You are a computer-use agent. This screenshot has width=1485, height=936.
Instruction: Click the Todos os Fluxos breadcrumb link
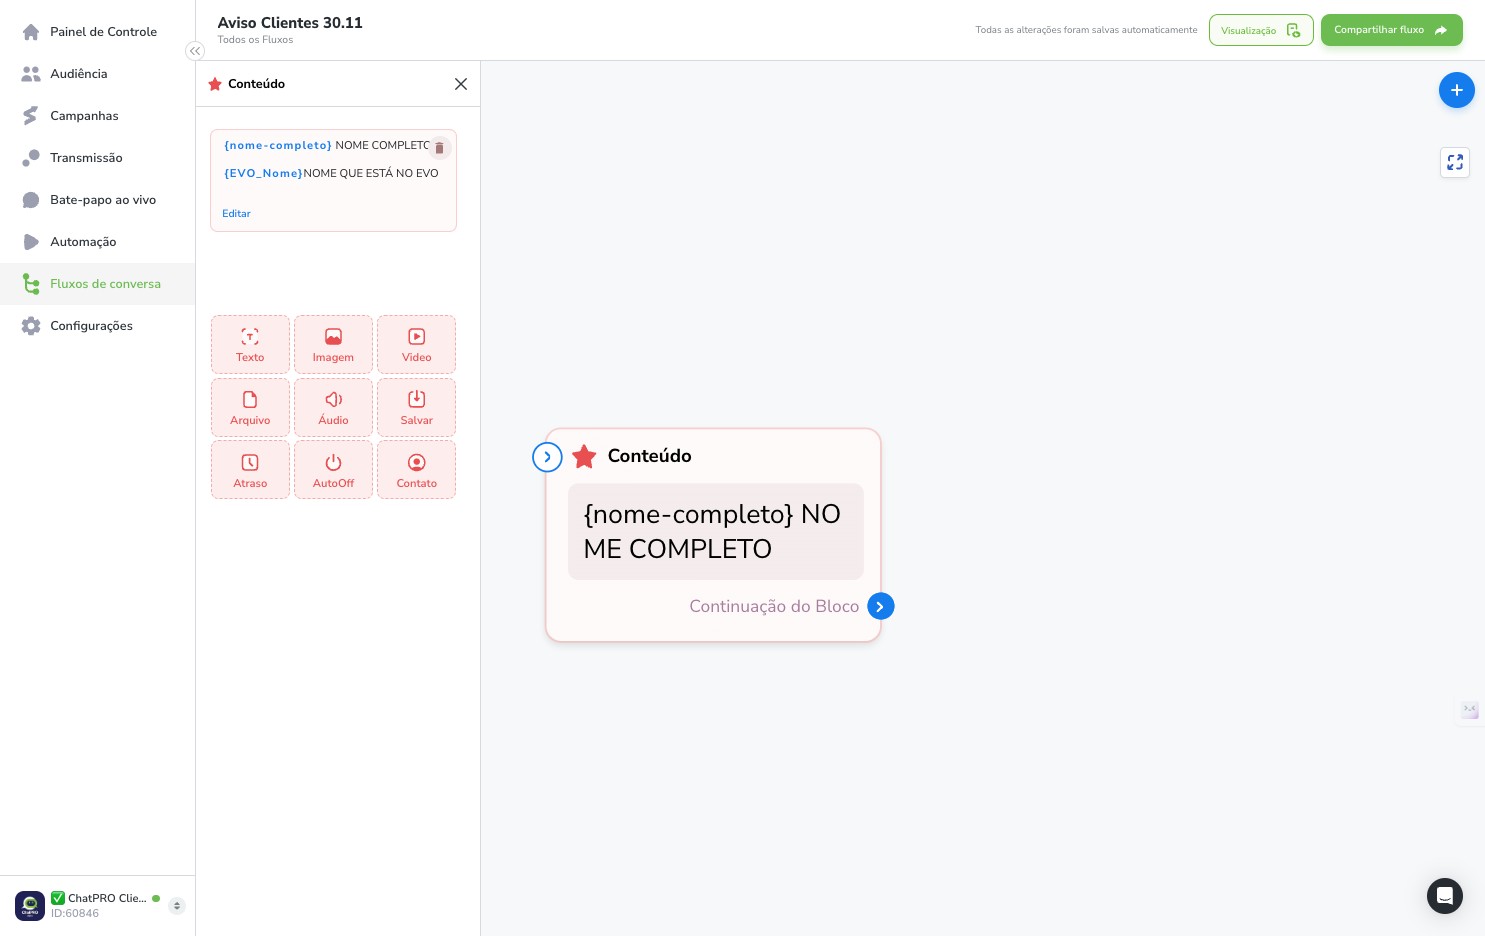pyautogui.click(x=255, y=40)
